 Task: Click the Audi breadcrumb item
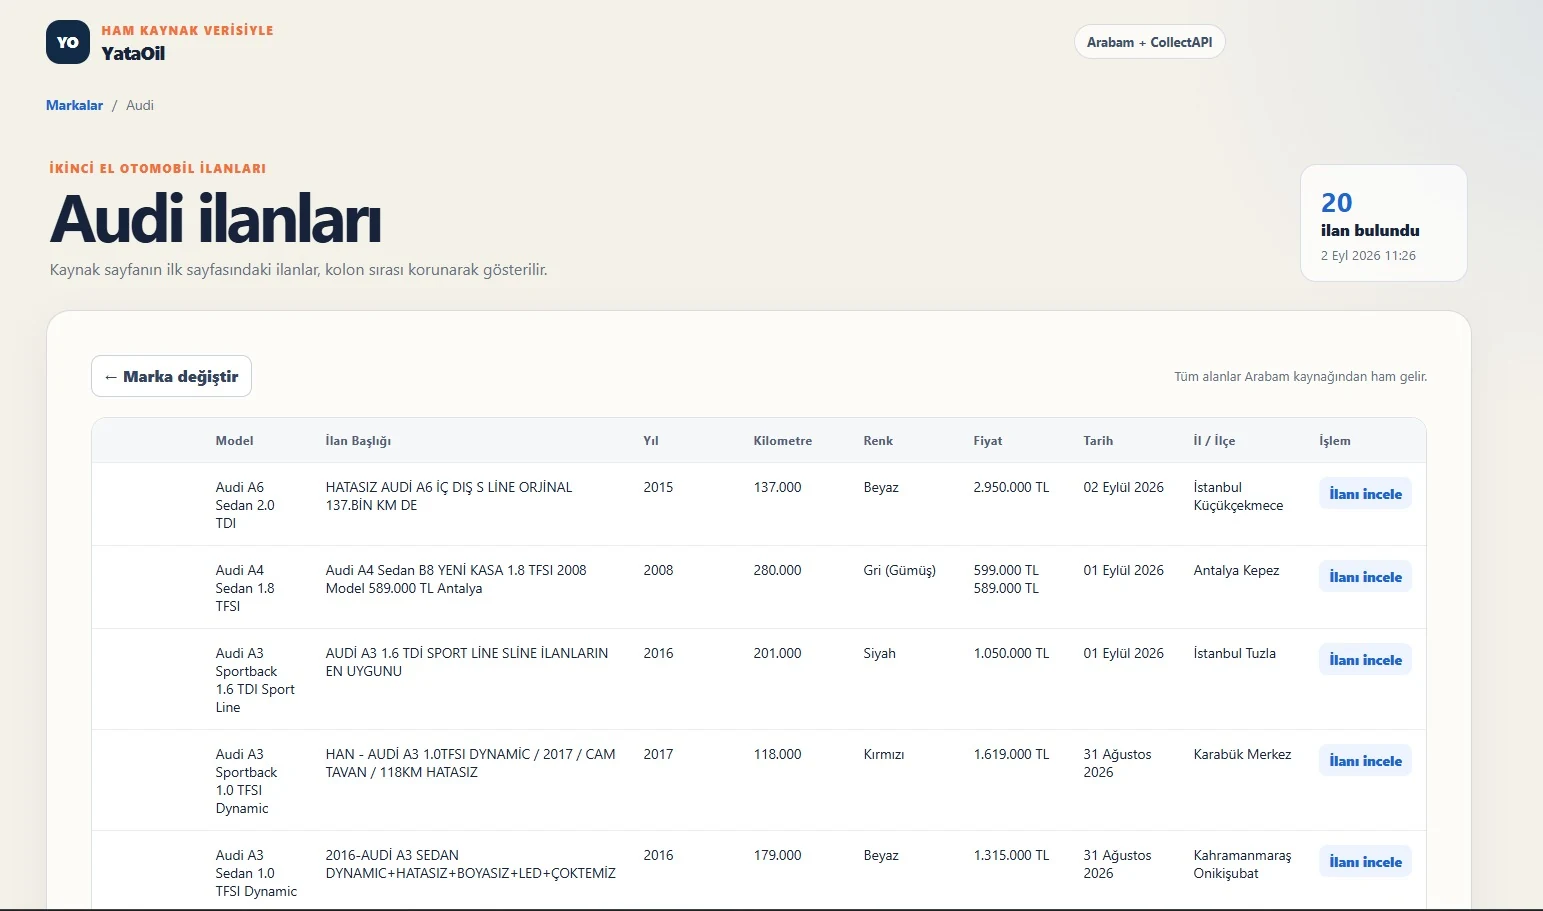[x=140, y=105]
